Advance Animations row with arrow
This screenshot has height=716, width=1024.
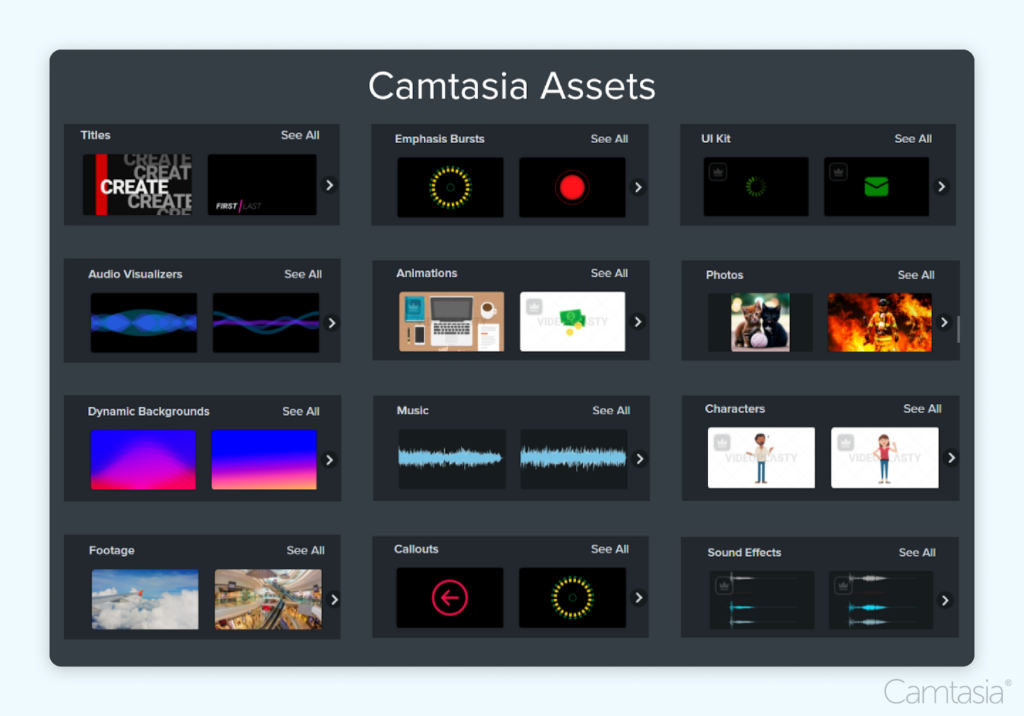(638, 322)
